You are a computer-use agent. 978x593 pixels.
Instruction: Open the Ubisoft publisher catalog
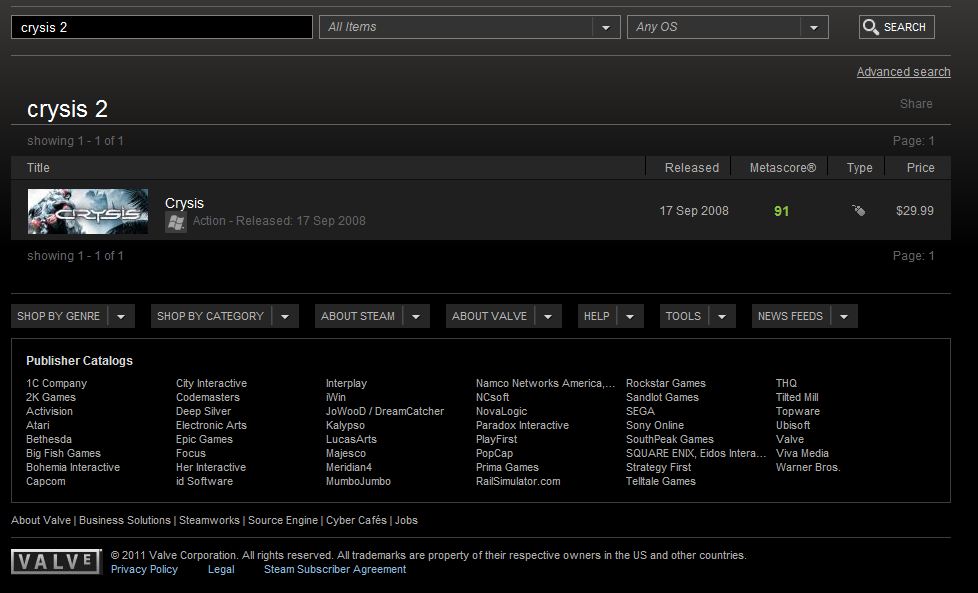tap(793, 425)
